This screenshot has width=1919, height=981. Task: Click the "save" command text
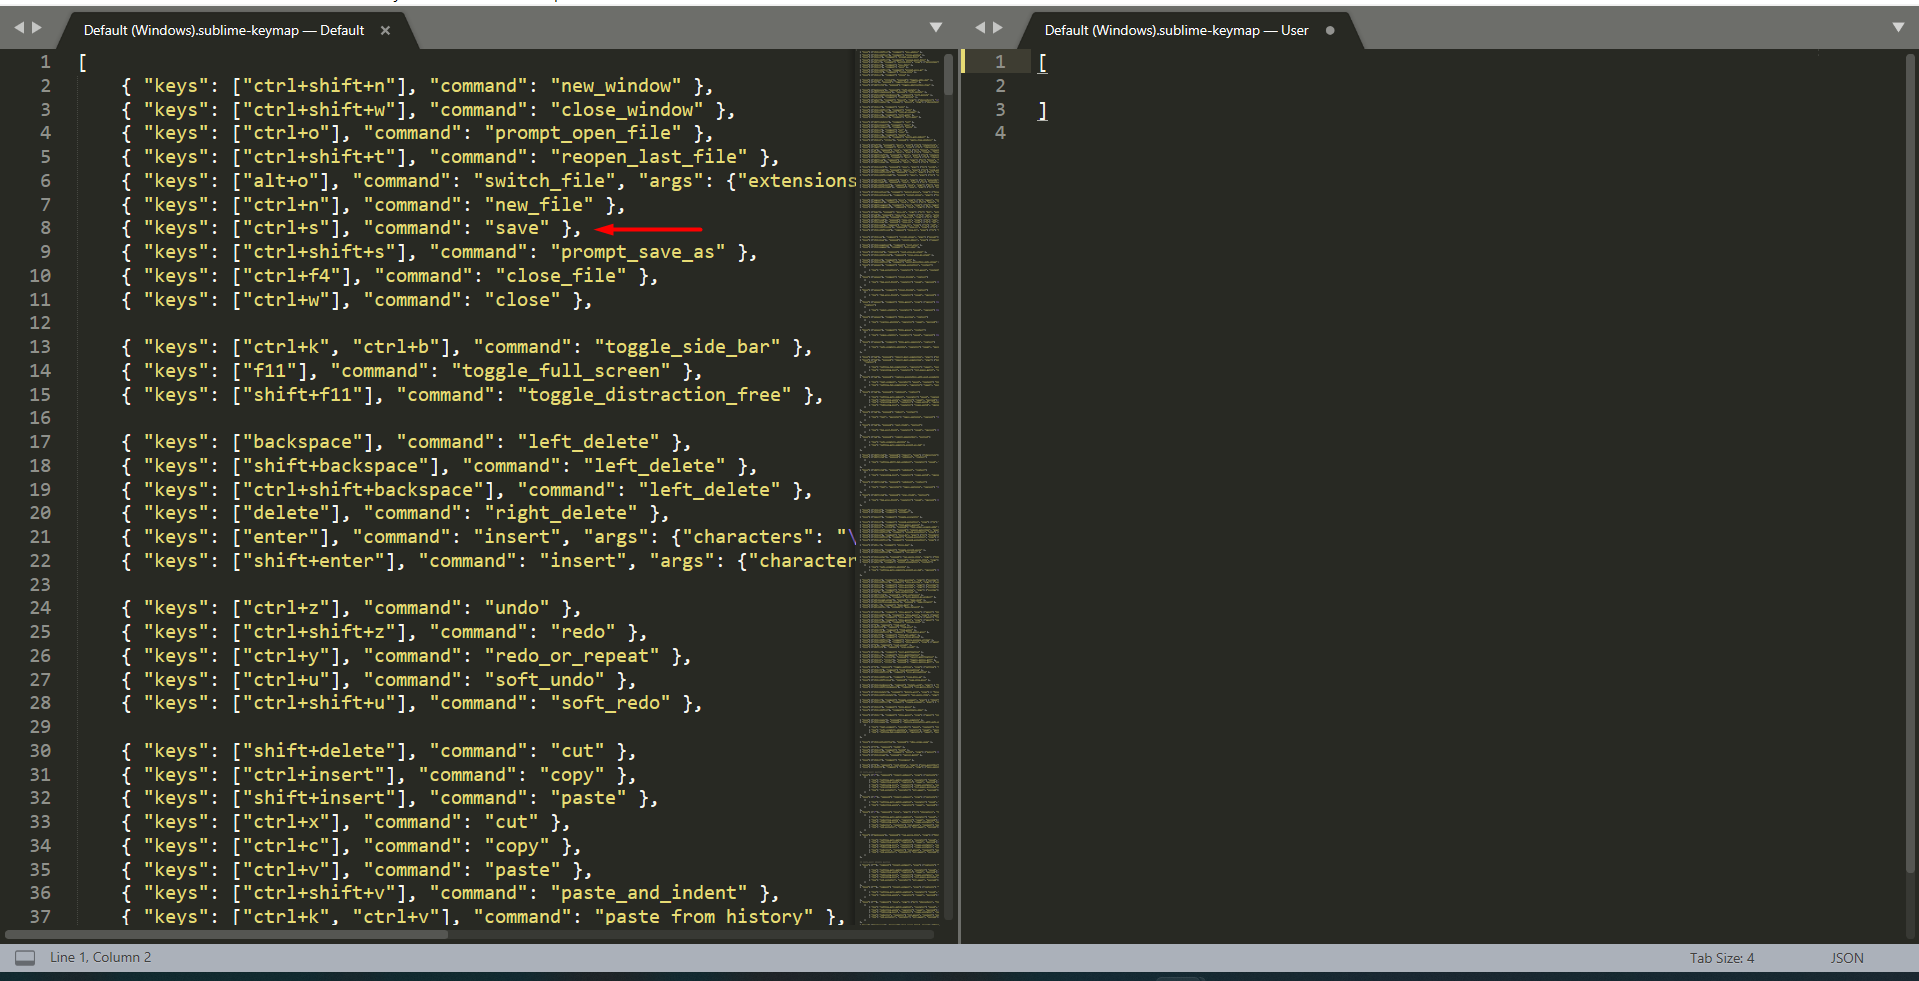click(x=517, y=228)
